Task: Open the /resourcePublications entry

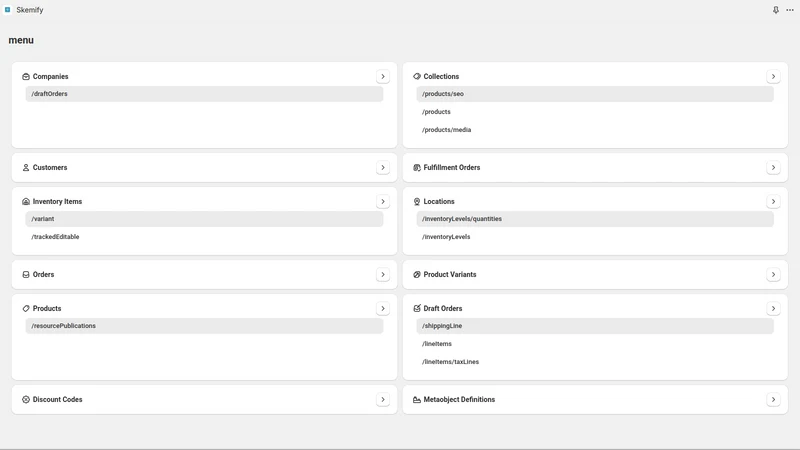Action: click(x=204, y=326)
